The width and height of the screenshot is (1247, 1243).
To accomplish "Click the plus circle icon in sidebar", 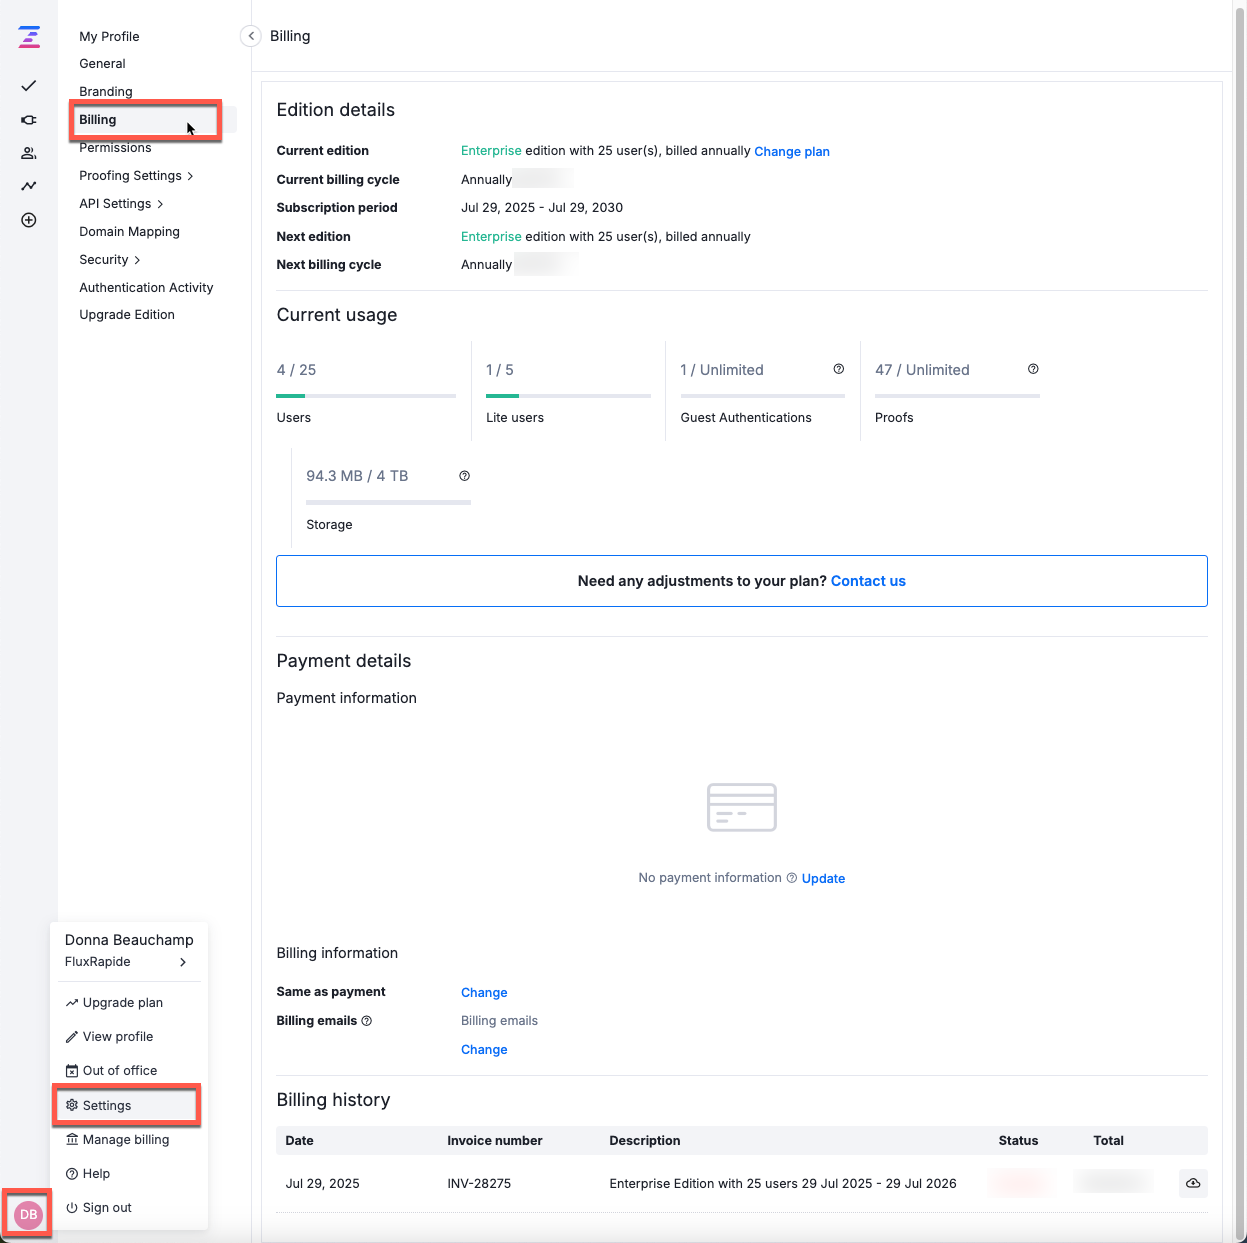I will 29,220.
